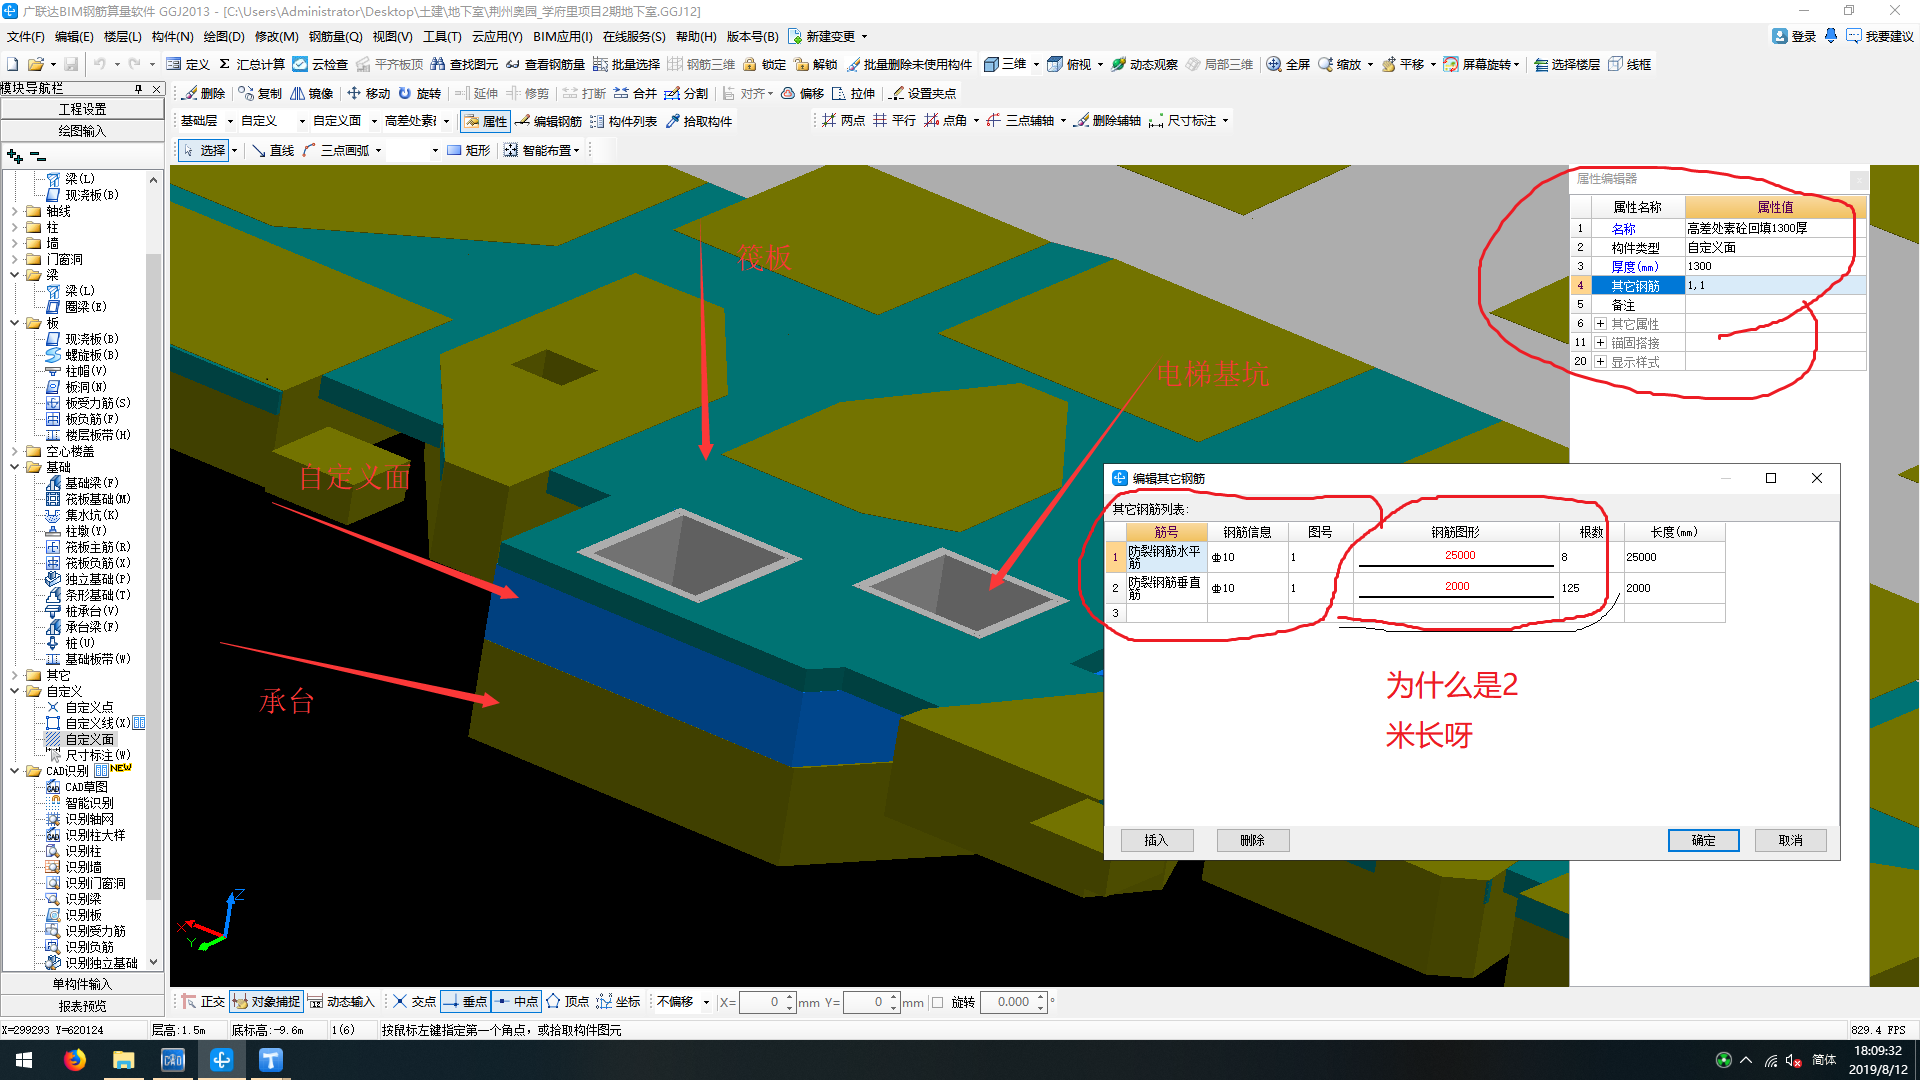Open the BIM应用(I) menu
This screenshot has width=1920, height=1080.
pyautogui.click(x=562, y=36)
